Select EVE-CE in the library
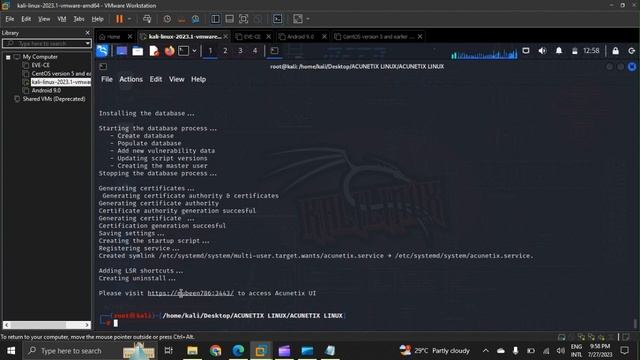640x360 pixels. [40, 65]
